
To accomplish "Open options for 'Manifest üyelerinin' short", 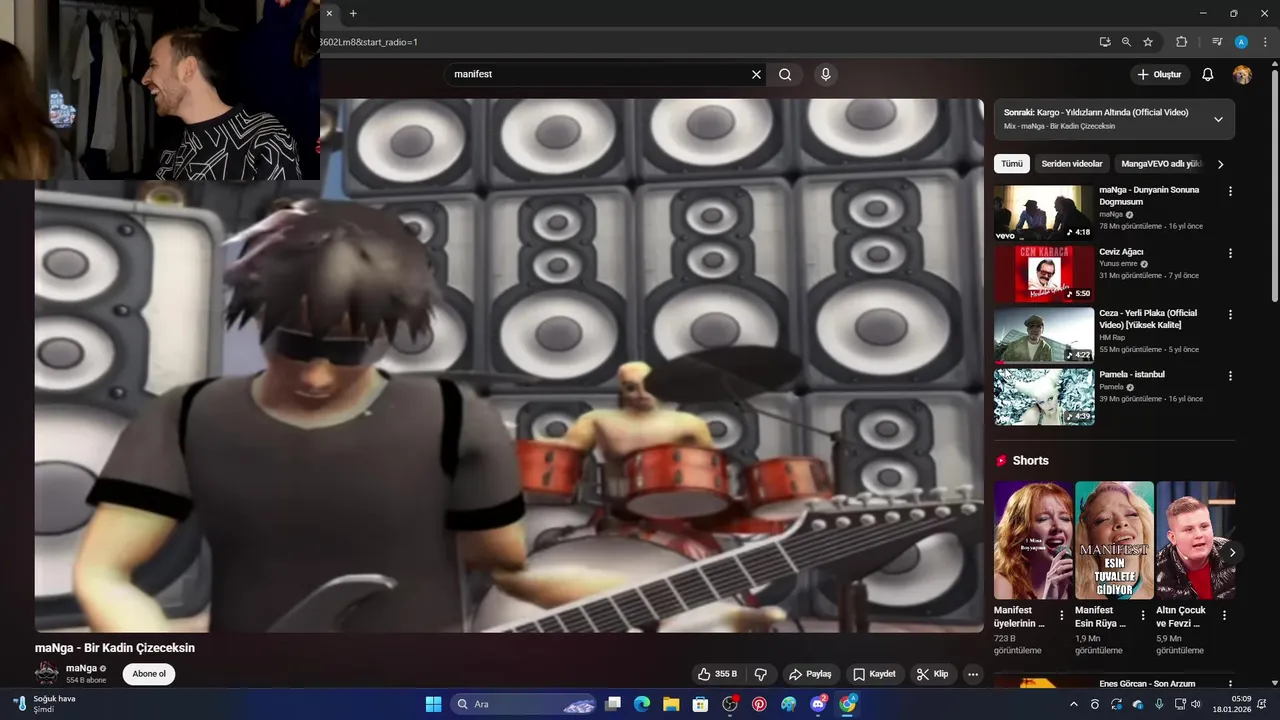I will pyautogui.click(x=1062, y=615).
